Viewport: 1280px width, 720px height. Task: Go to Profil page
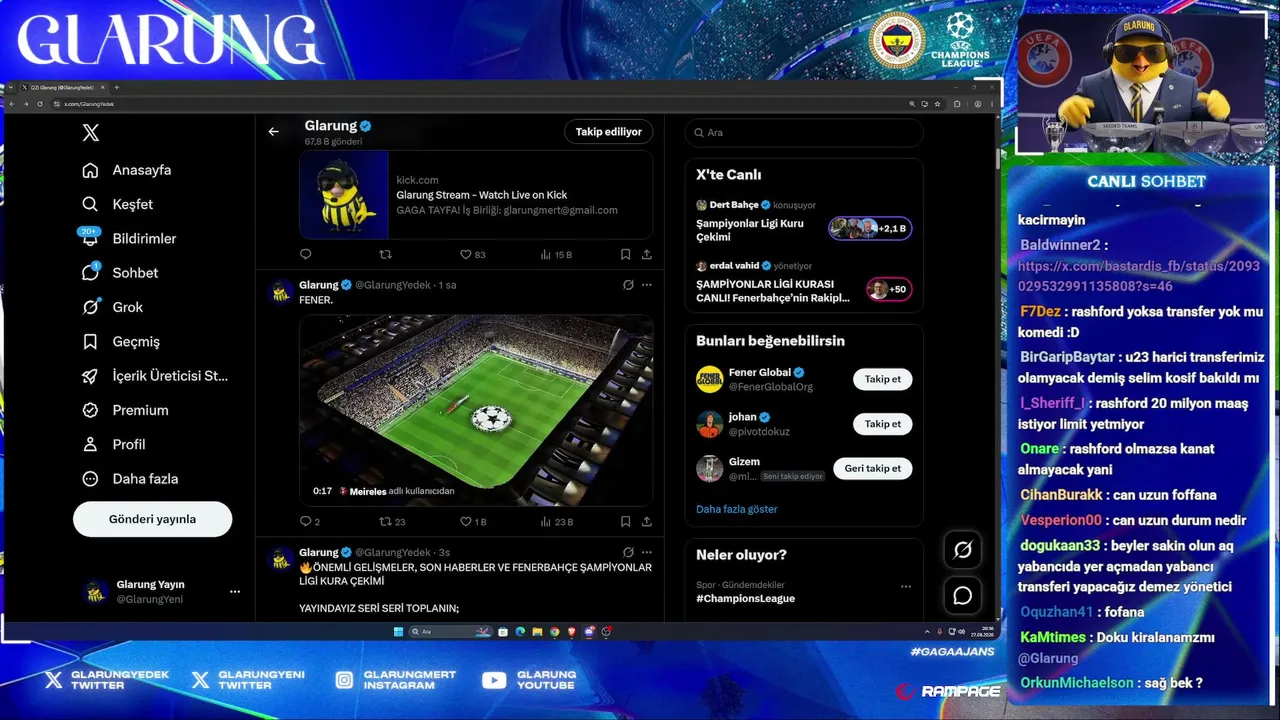click(x=114, y=444)
